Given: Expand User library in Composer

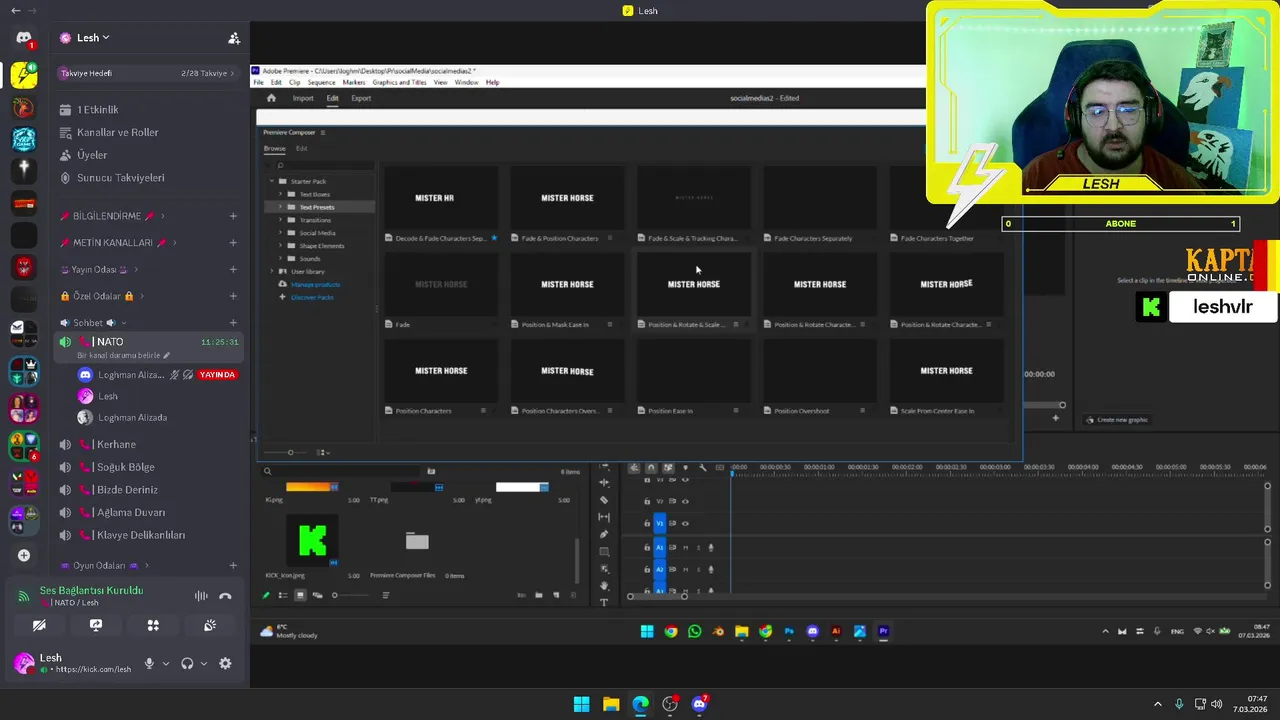Looking at the screenshot, I should tap(271, 271).
